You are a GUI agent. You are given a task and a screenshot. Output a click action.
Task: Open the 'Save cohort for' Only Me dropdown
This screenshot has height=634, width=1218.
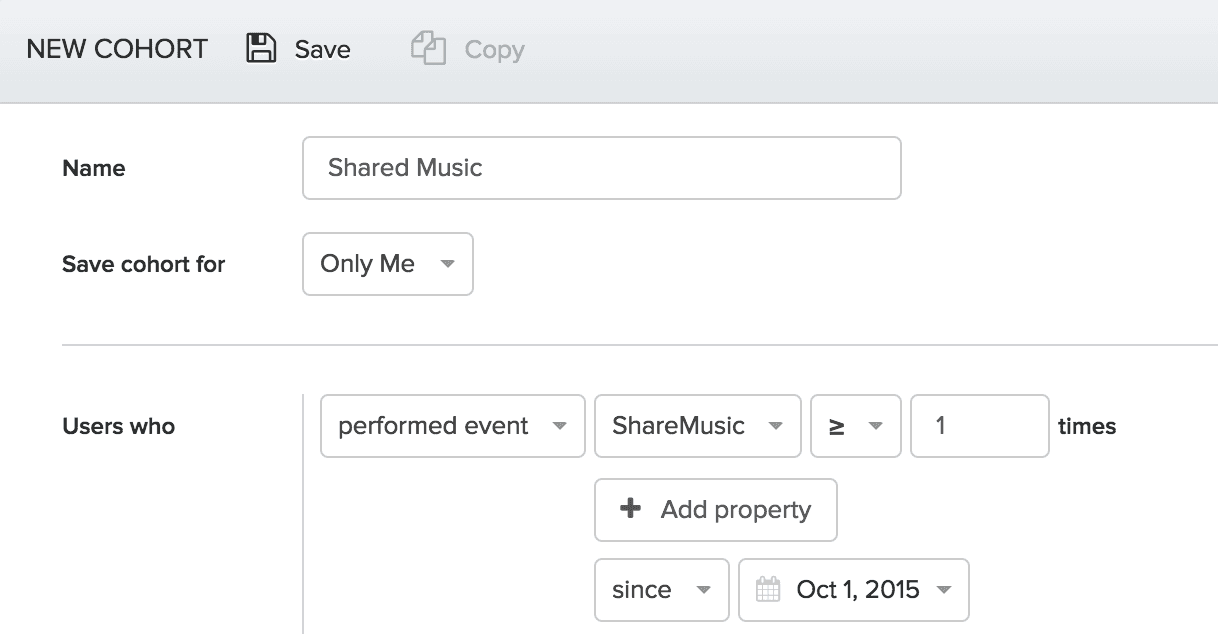pyautogui.click(x=387, y=264)
